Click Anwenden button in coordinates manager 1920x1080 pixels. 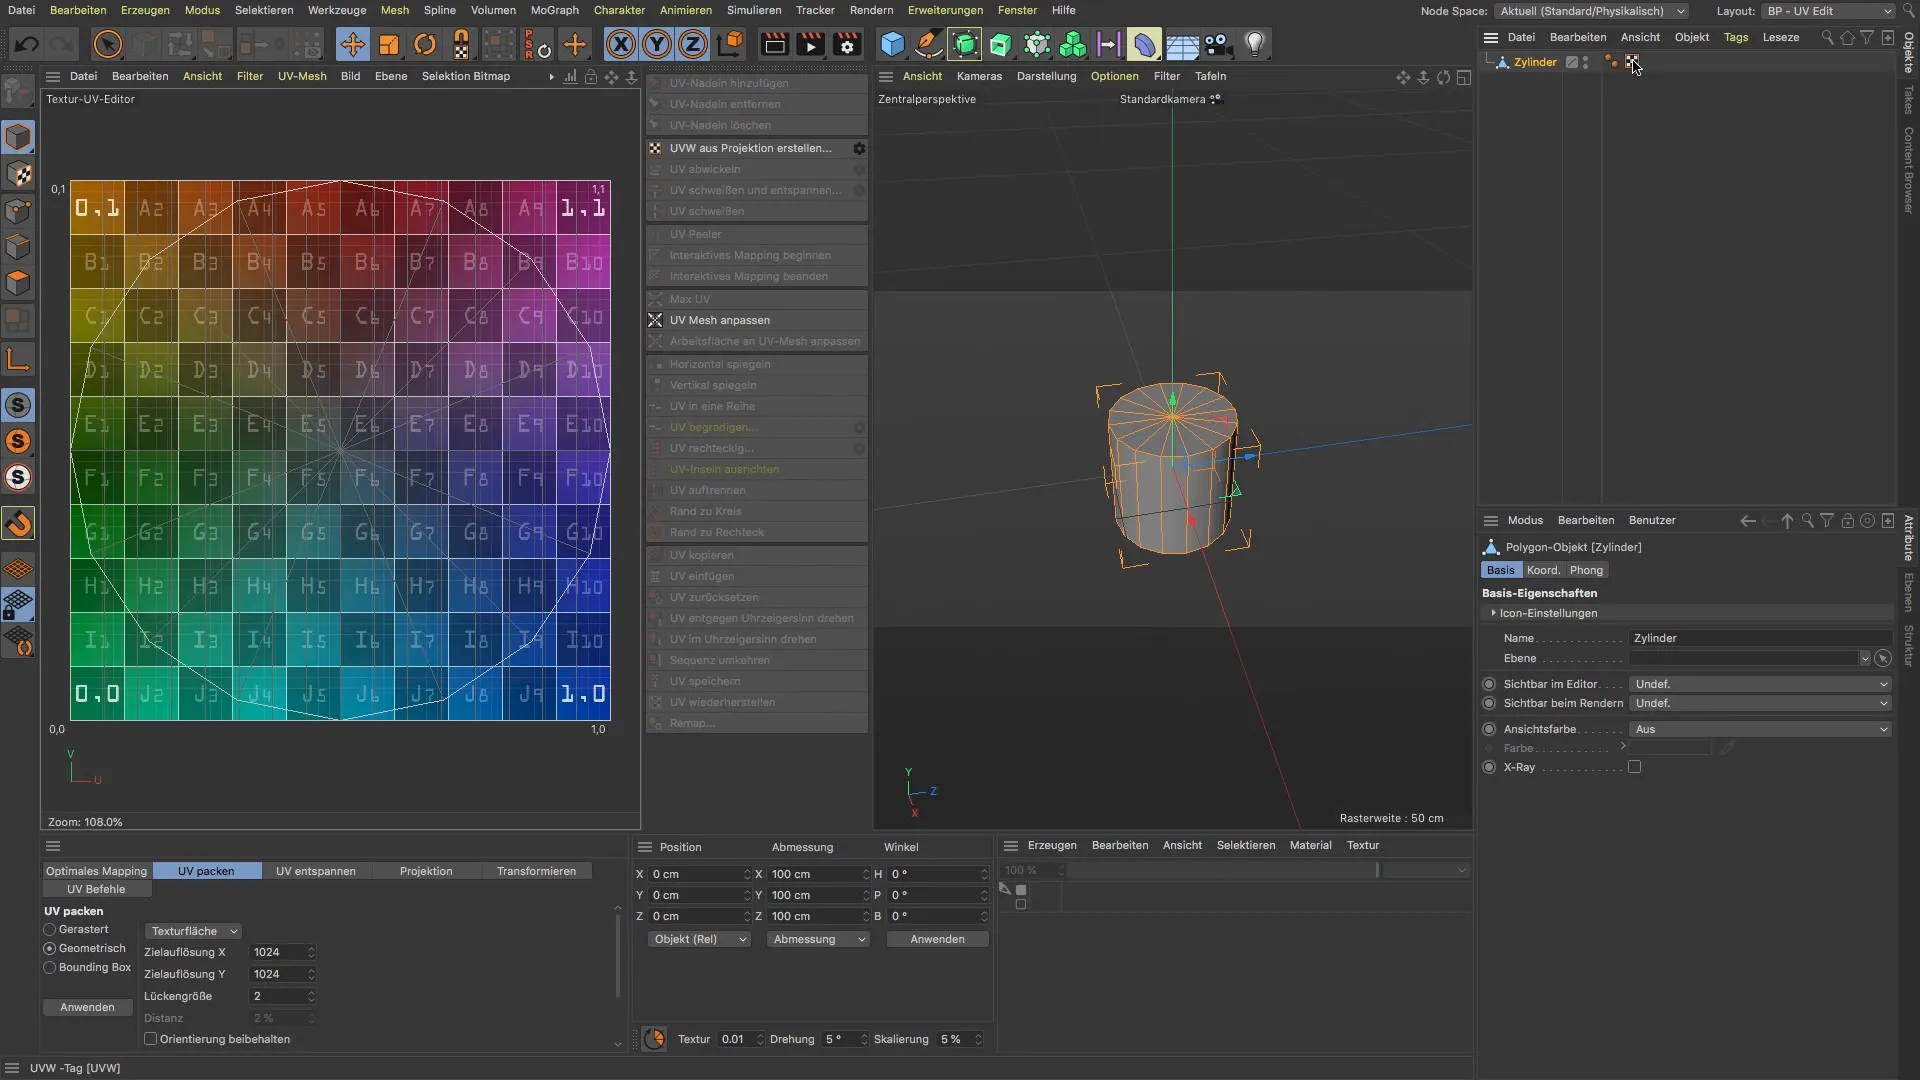937,939
